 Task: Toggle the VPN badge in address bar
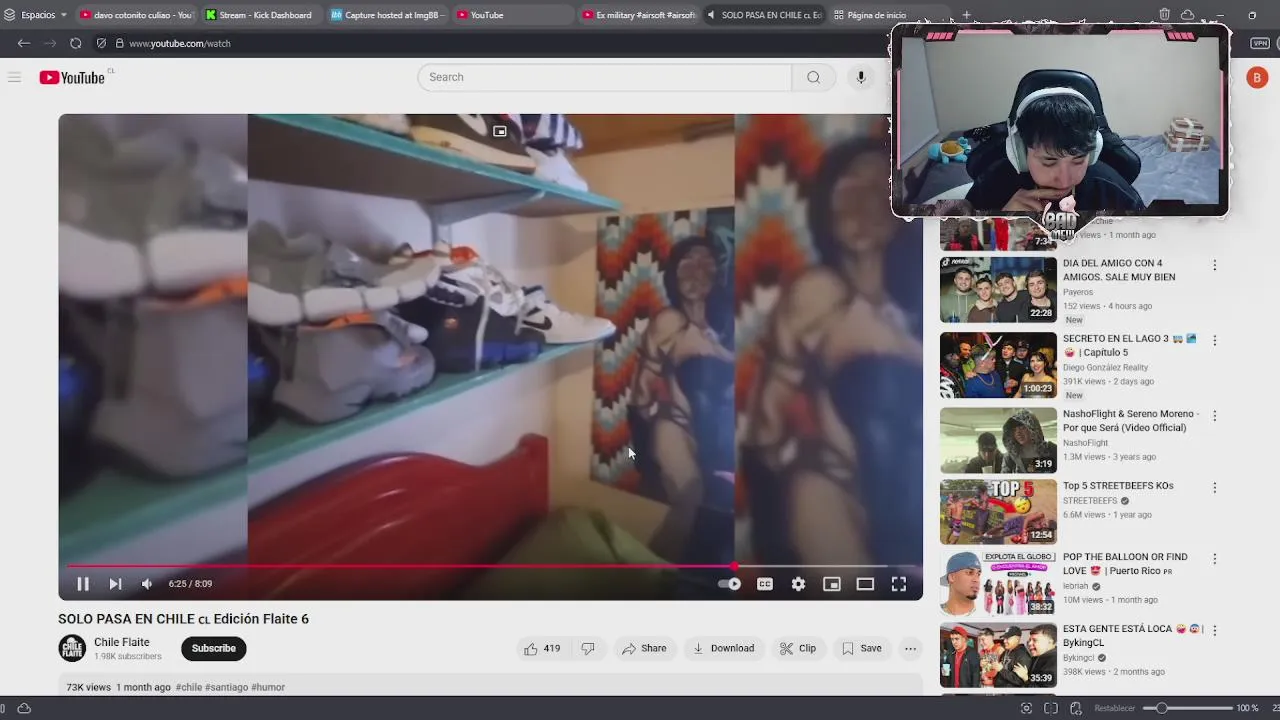coord(1260,43)
